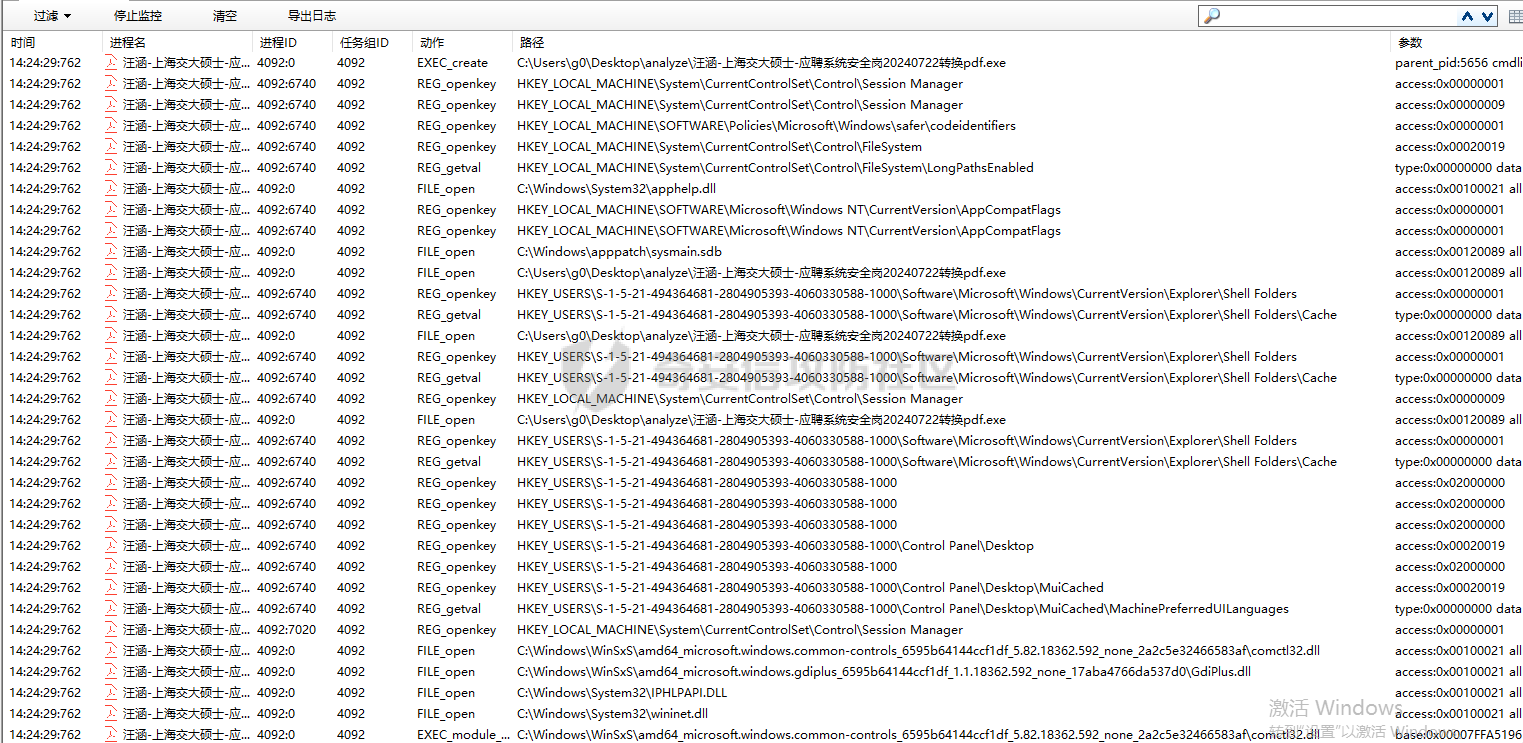This screenshot has width=1523, height=743.
Task: Sort by the 进程ID column header
Action: (x=278, y=42)
